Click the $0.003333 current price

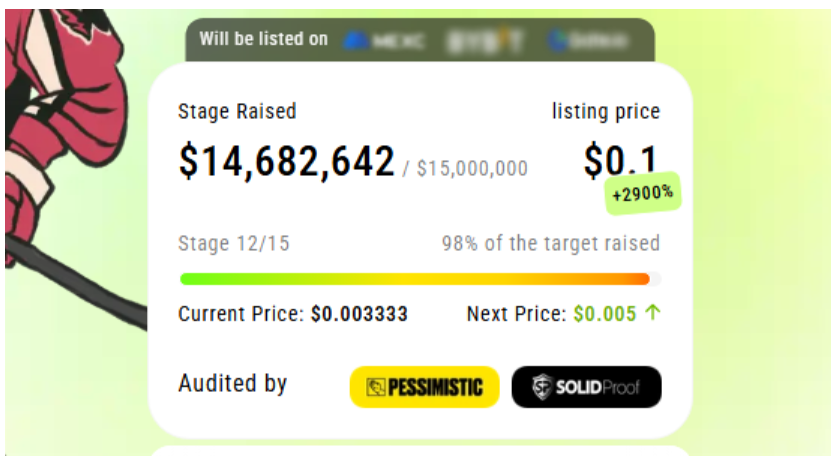click(359, 314)
